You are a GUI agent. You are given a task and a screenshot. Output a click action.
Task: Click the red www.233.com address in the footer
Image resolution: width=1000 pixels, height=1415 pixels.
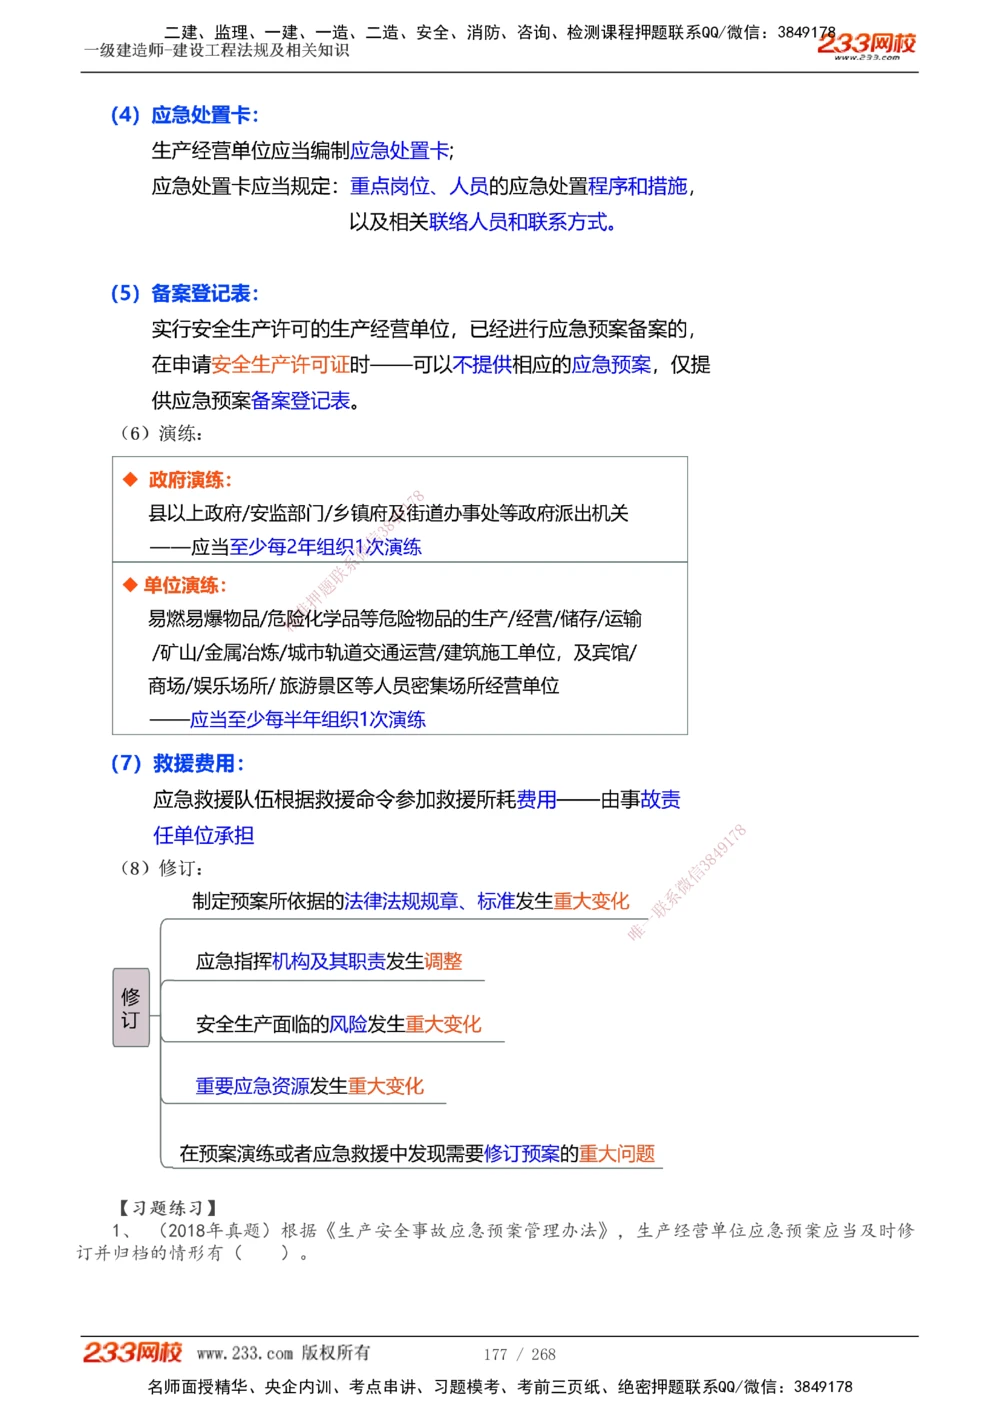tap(243, 1354)
